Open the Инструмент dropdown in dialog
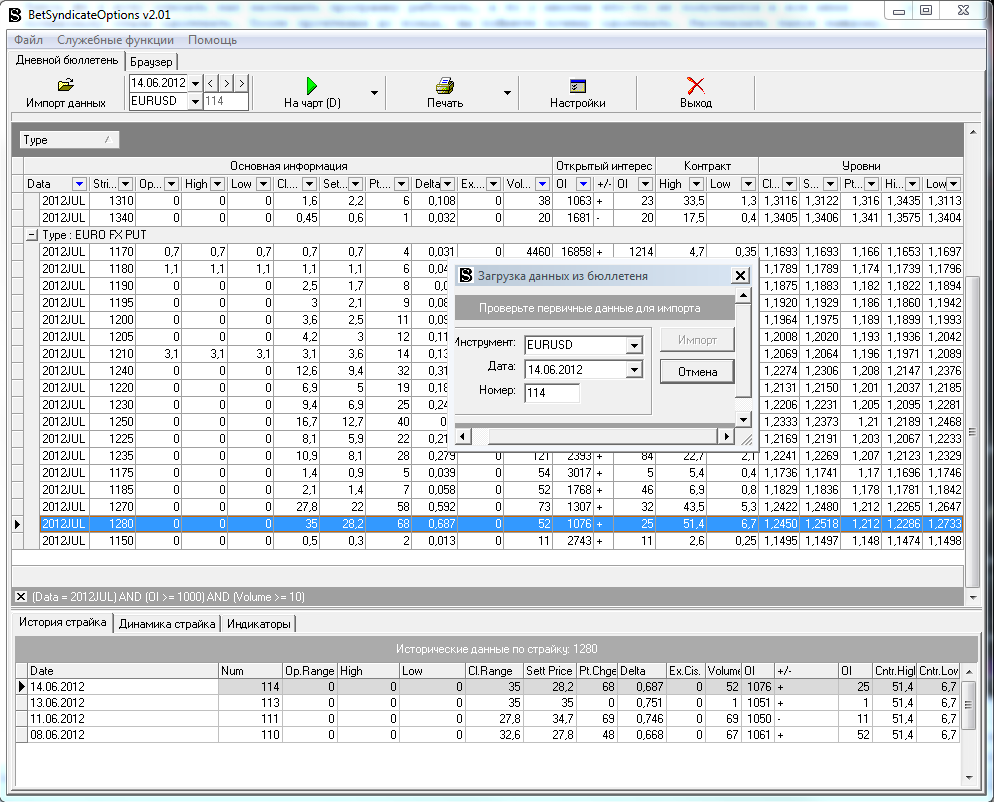The width and height of the screenshot is (994, 802). click(x=633, y=345)
